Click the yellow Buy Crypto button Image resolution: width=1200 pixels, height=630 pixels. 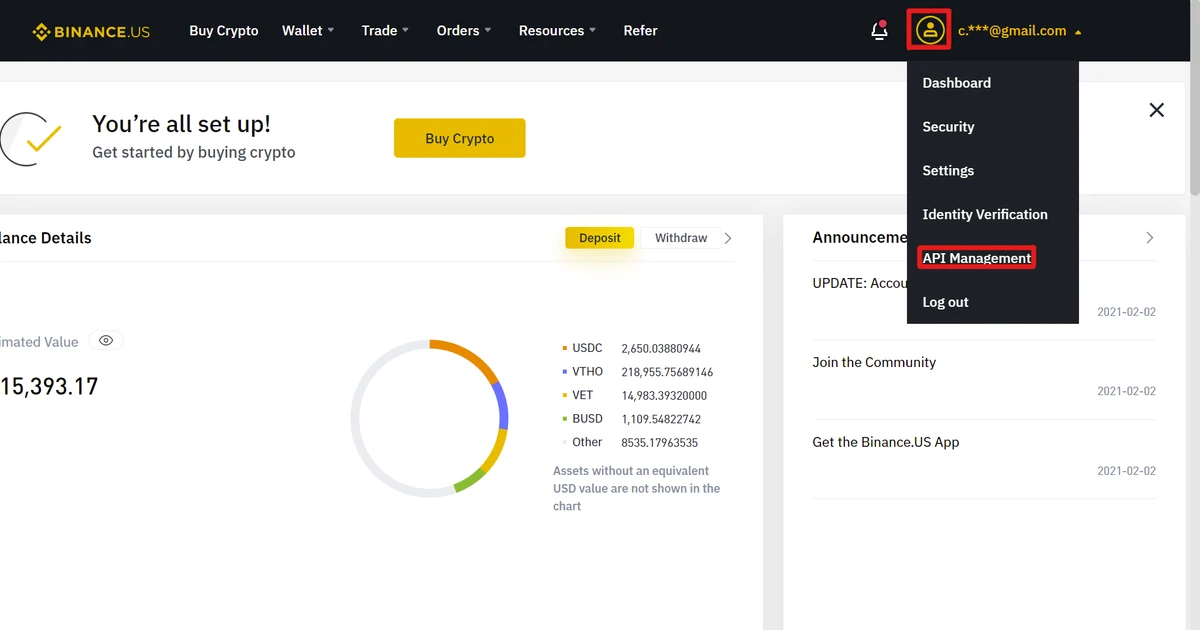(x=459, y=138)
